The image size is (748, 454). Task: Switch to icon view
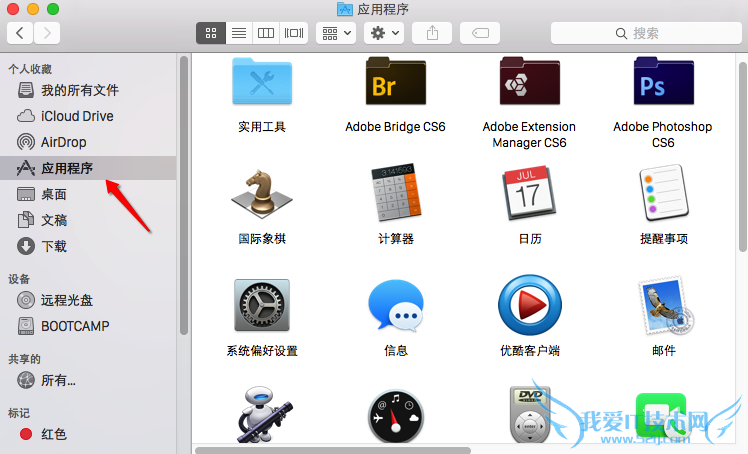pos(211,33)
